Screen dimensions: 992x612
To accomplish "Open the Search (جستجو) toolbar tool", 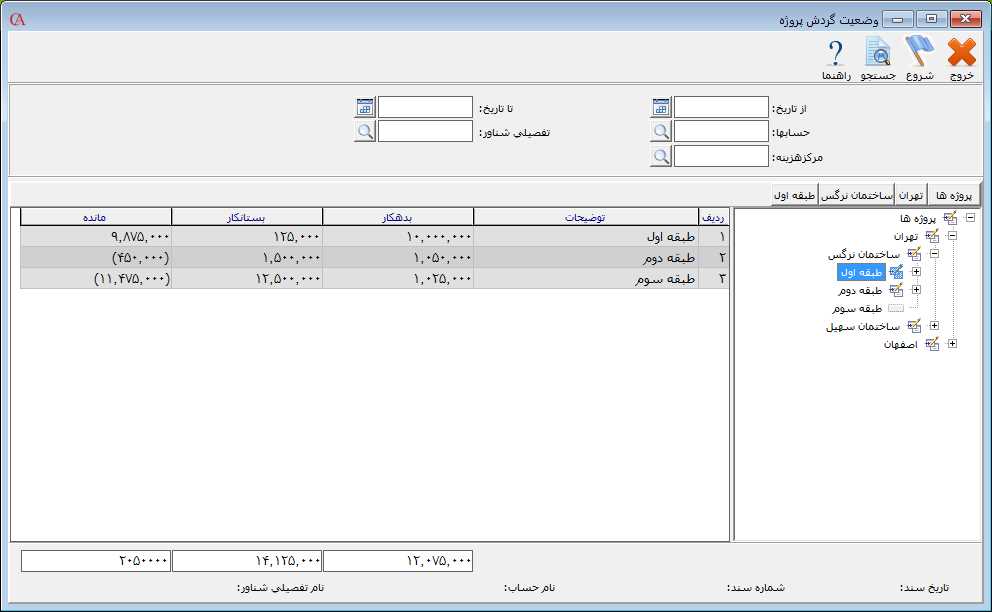I will pyautogui.click(x=877, y=58).
